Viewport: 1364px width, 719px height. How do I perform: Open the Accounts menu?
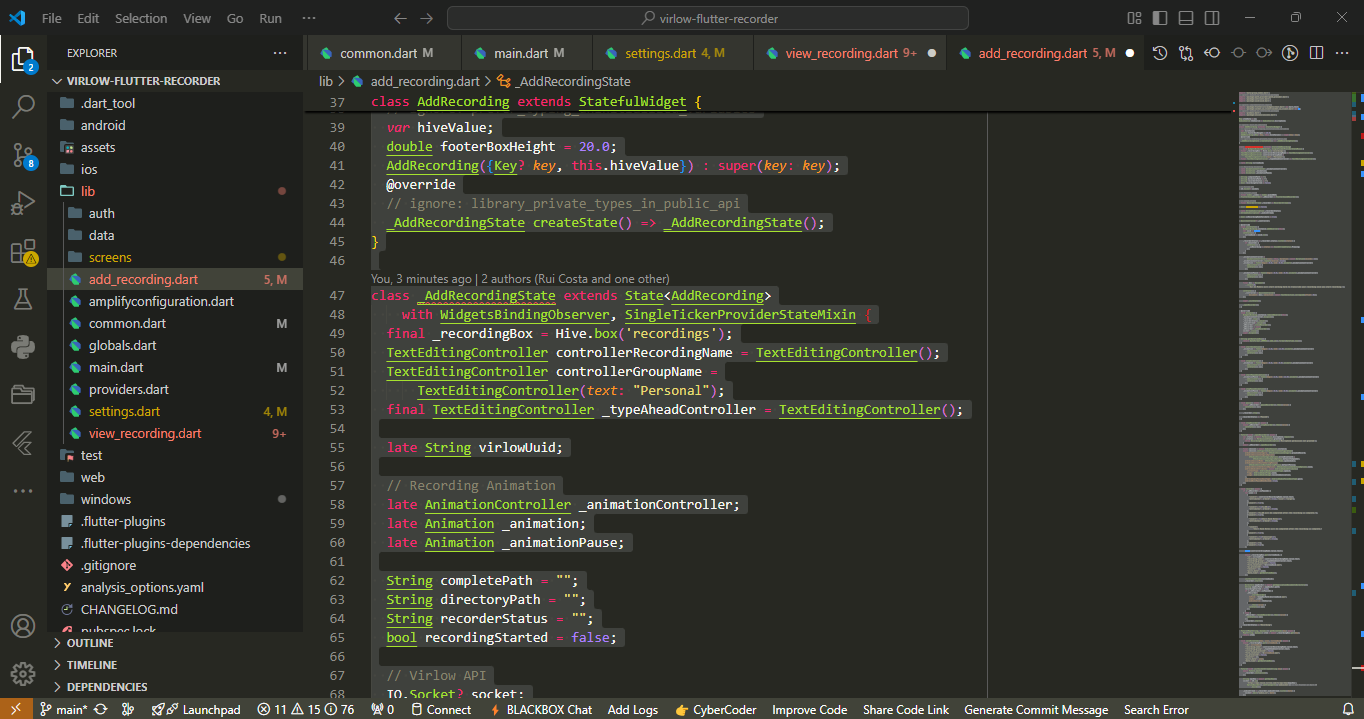23,626
